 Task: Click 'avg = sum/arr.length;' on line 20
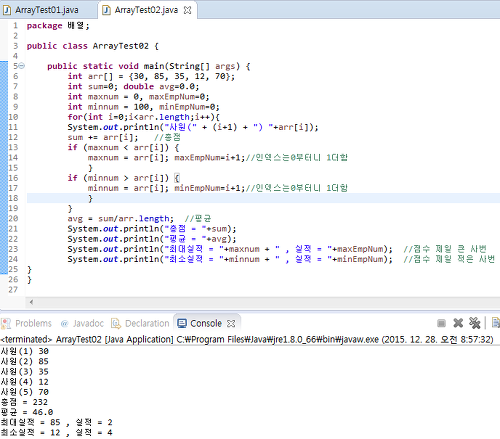(120, 219)
